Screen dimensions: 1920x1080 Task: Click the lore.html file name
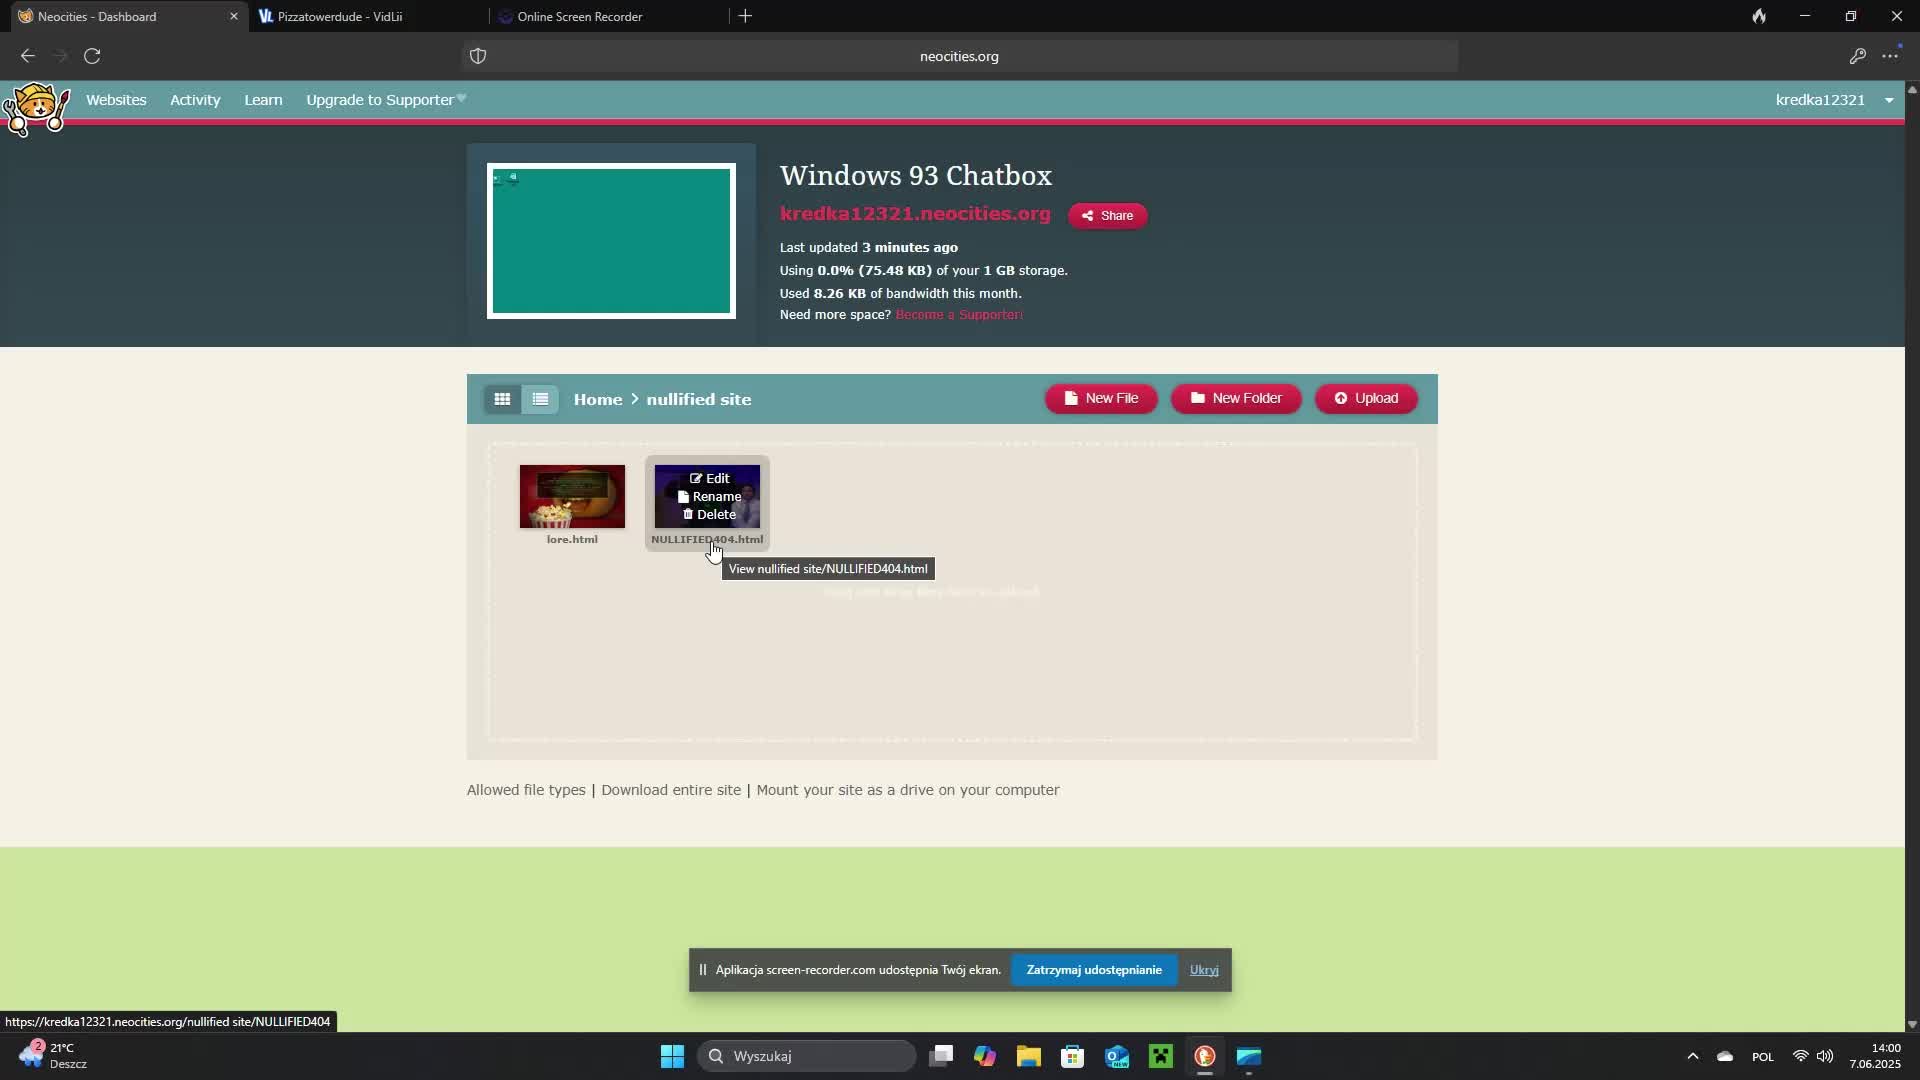(572, 539)
